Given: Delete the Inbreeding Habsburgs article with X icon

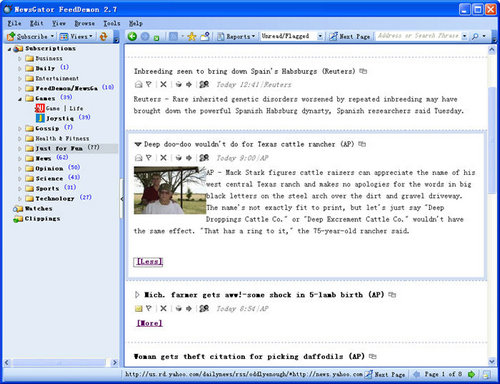Looking at the screenshot, I should [163, 84].
